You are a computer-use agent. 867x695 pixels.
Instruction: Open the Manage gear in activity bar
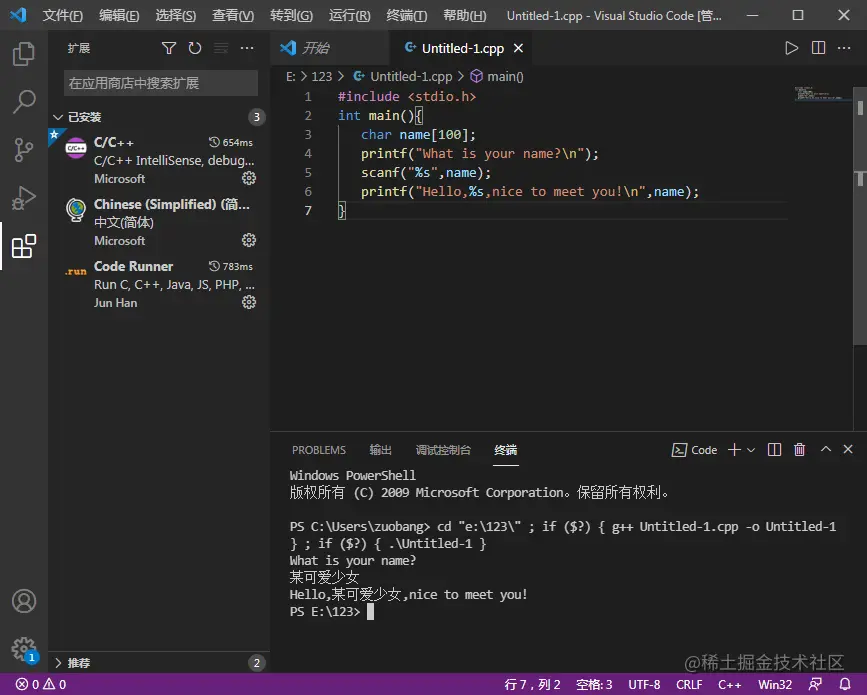[24, 648]
